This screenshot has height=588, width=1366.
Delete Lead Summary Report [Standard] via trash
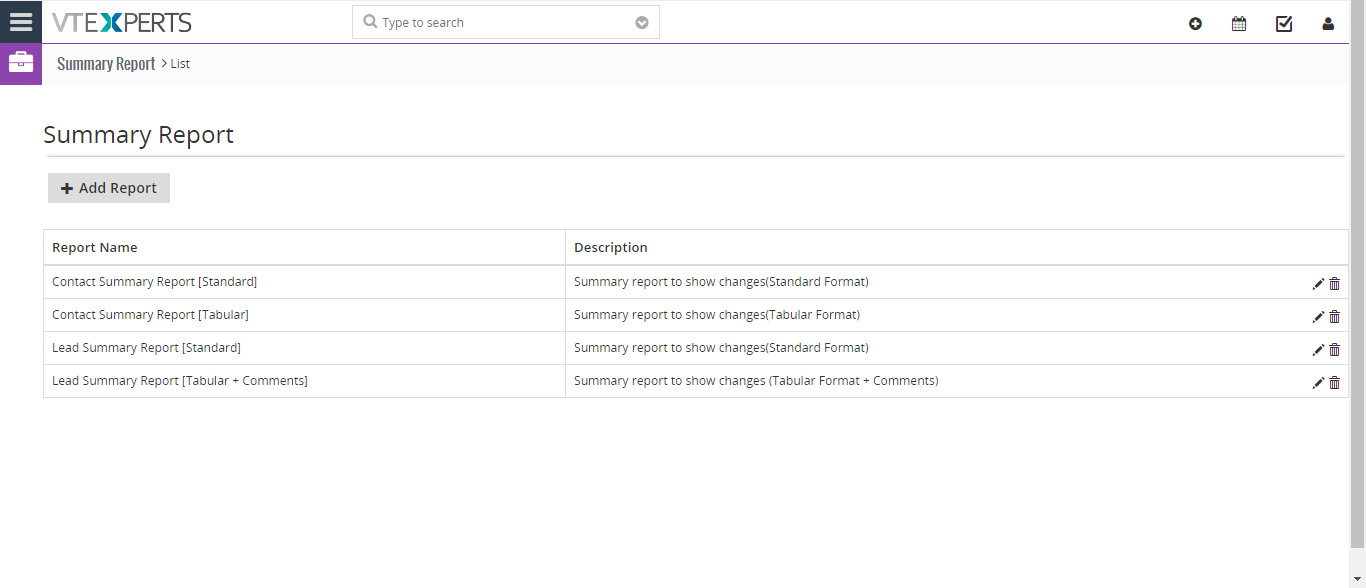coord(1334,350)
